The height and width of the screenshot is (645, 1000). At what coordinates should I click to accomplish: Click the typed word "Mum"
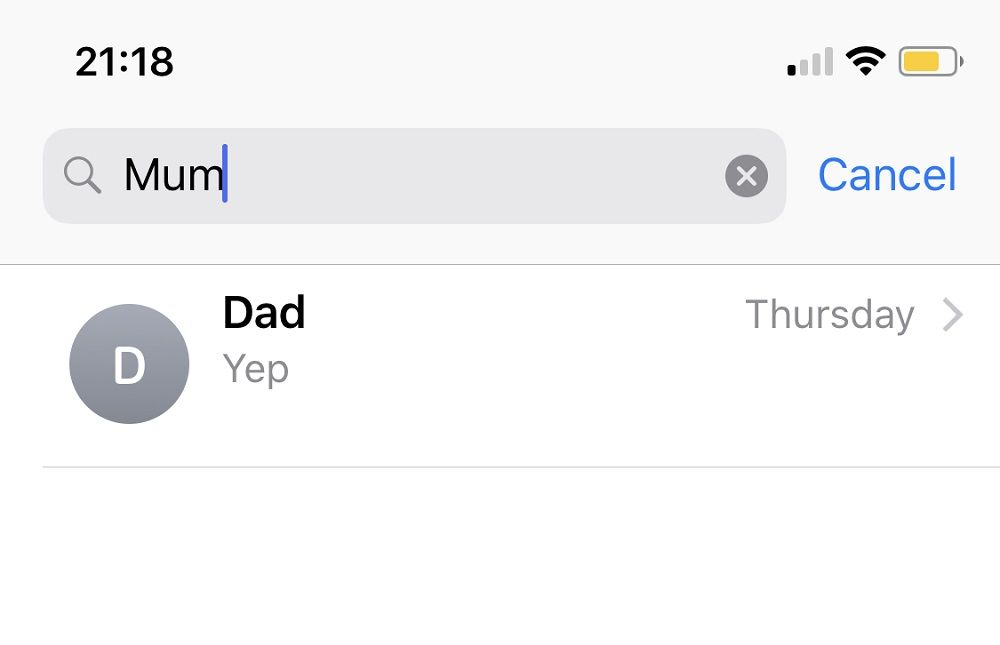(172, 177)
